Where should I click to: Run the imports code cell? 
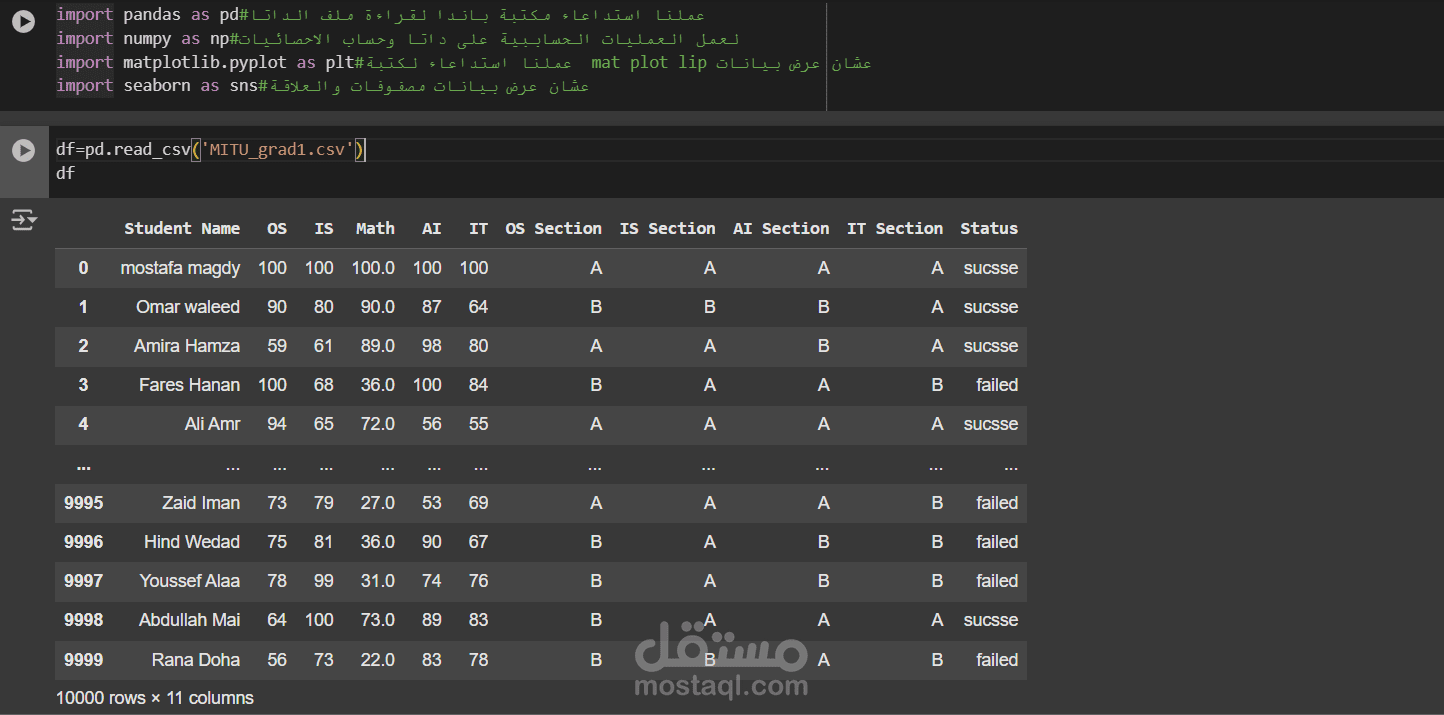(x=23, y=21)
